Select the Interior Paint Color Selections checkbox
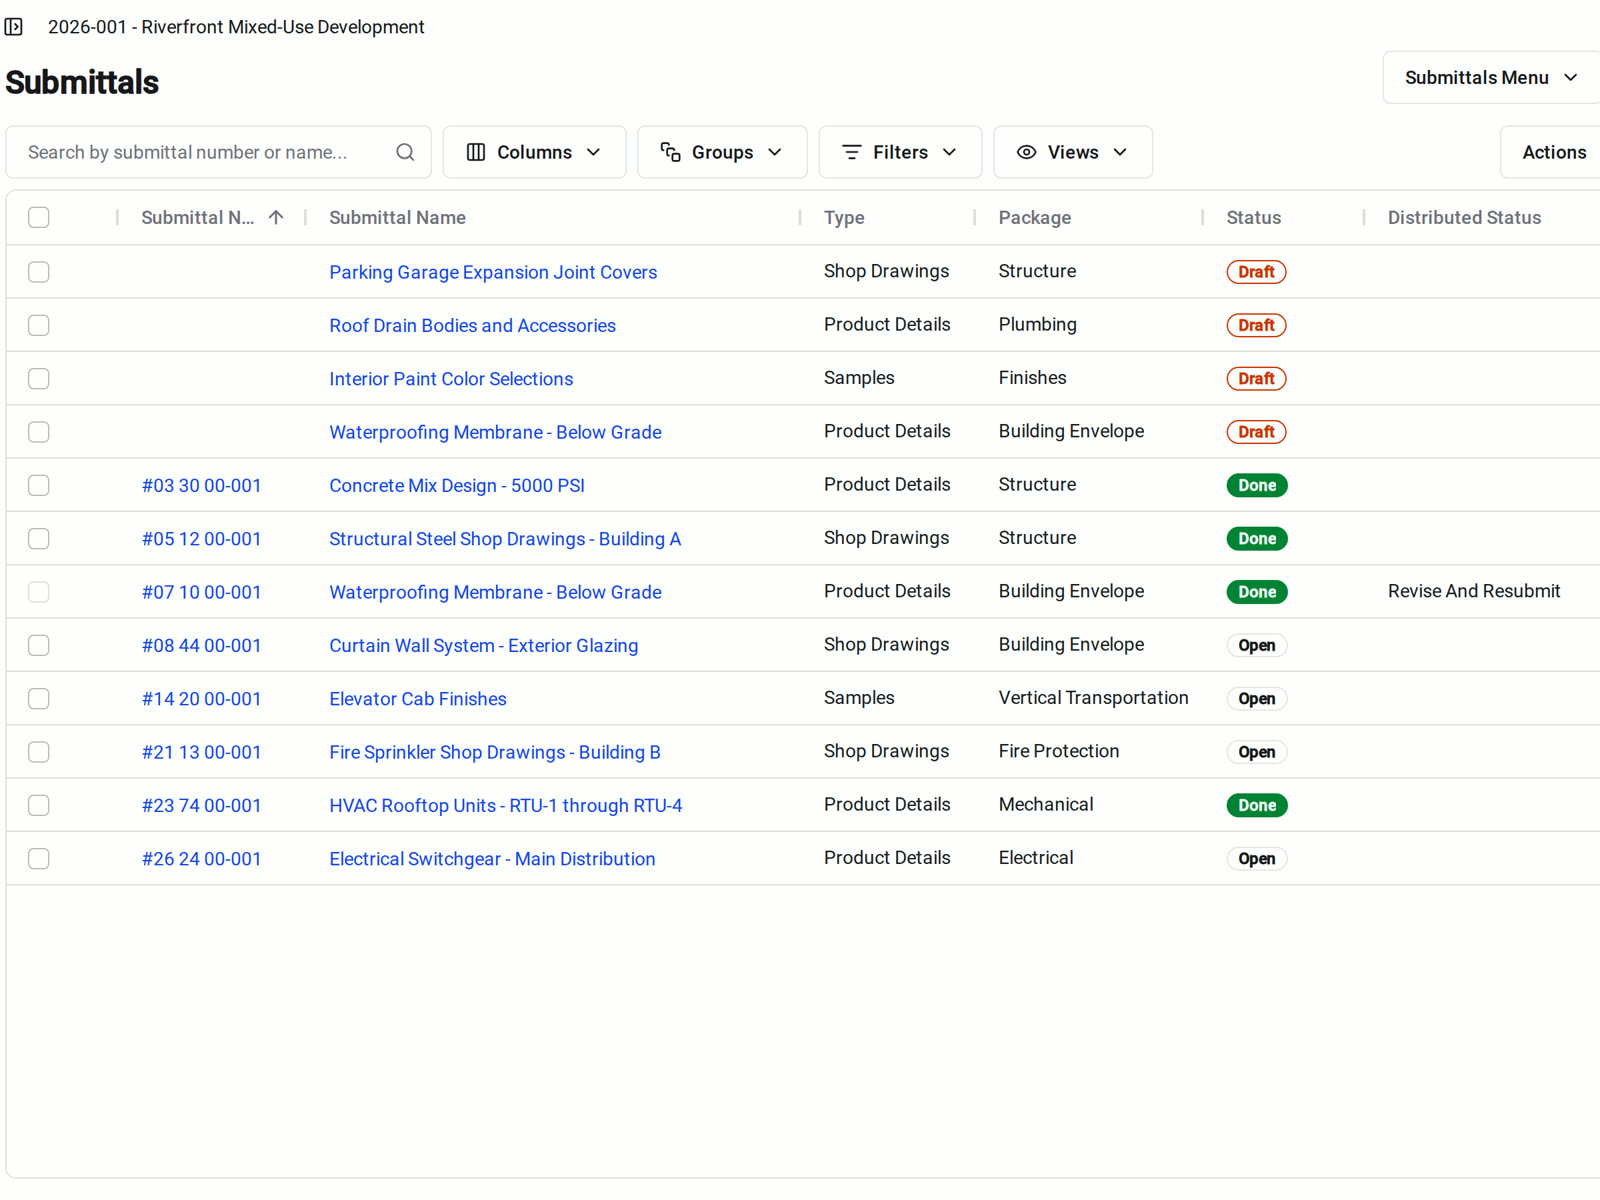The image size is (1600, 1200). pos(39,379)
